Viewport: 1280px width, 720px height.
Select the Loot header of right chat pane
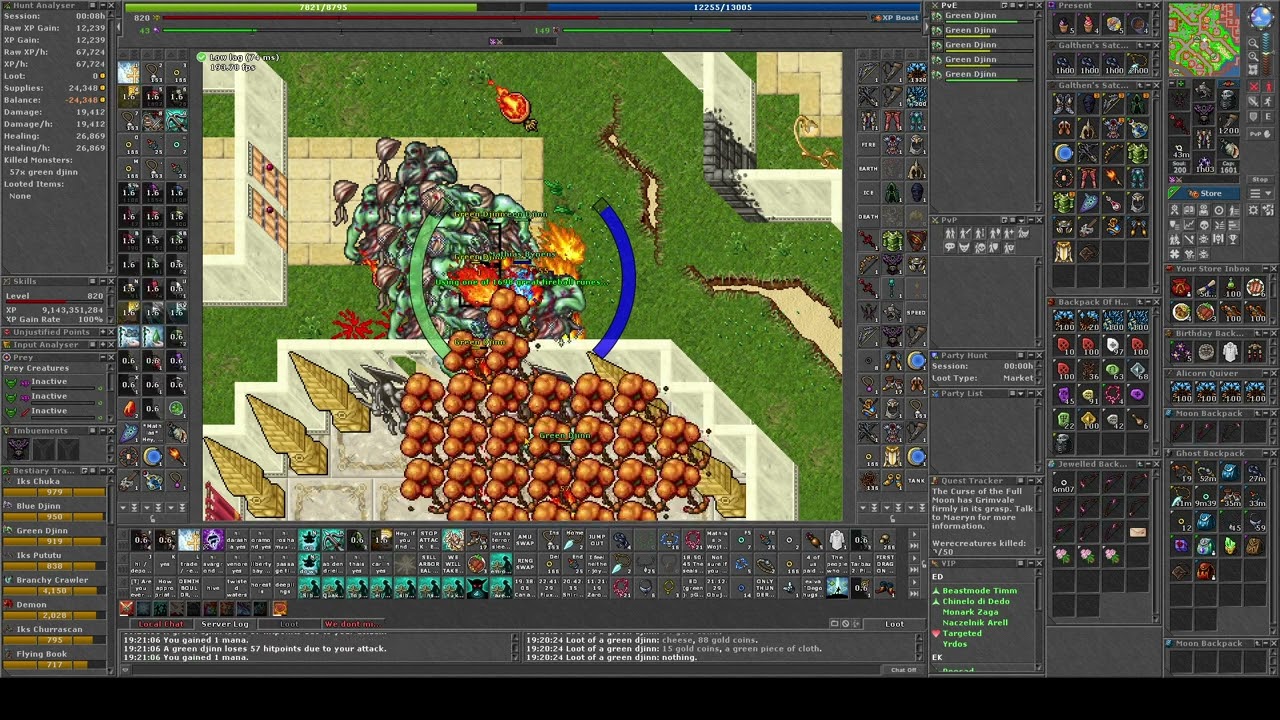point(894,624)
